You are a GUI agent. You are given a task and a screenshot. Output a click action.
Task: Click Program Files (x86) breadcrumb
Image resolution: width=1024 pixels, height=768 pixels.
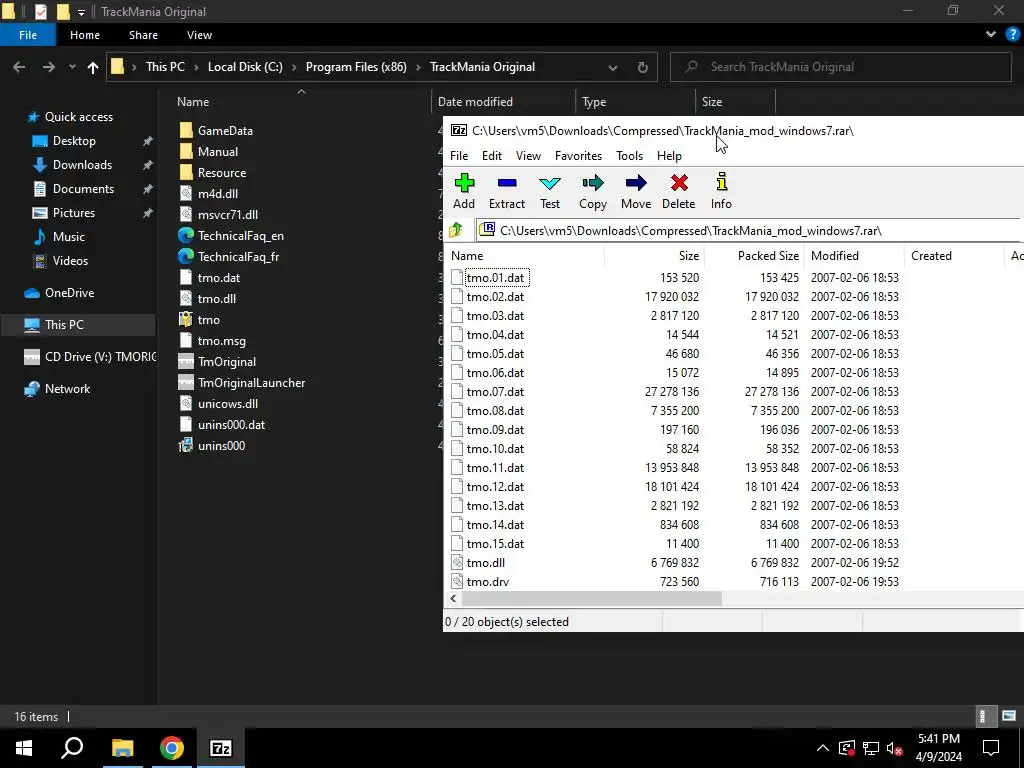[x=356, y=67]
